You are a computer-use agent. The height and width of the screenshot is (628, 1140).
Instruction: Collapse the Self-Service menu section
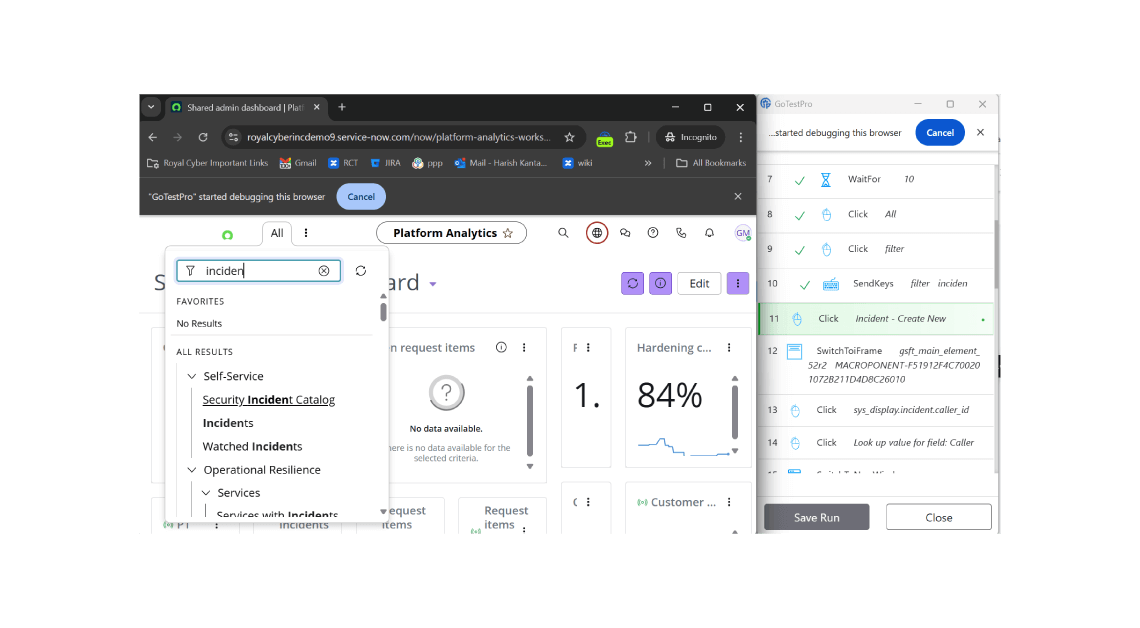[192, 377]
